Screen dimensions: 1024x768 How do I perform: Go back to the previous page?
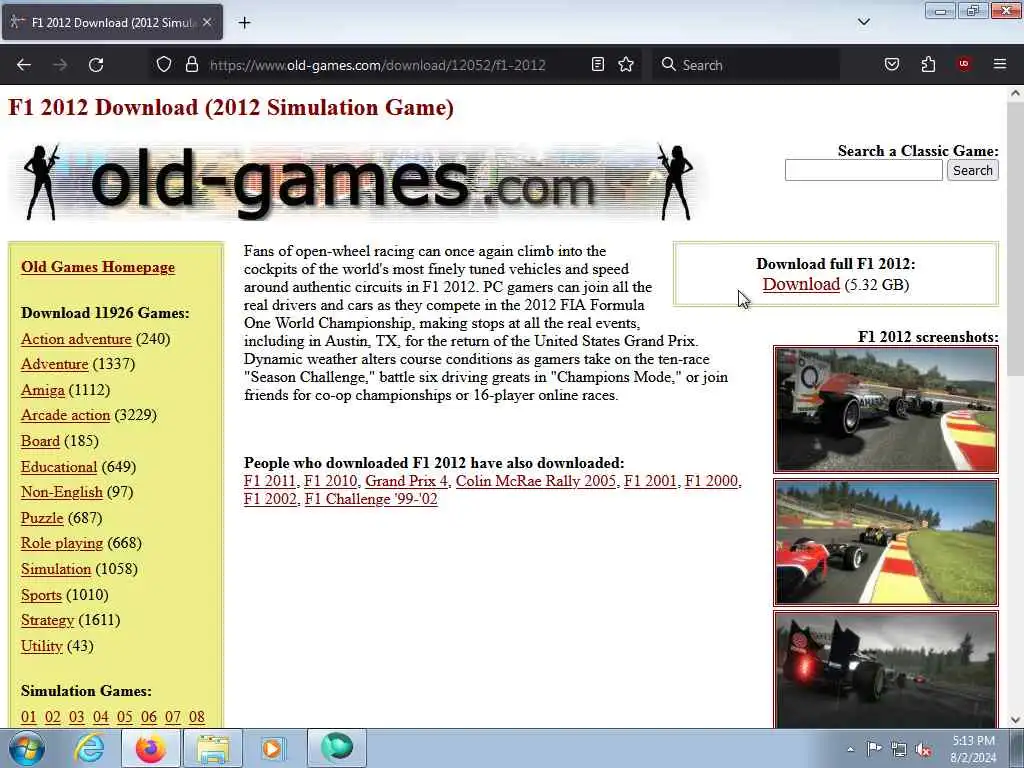24,65
